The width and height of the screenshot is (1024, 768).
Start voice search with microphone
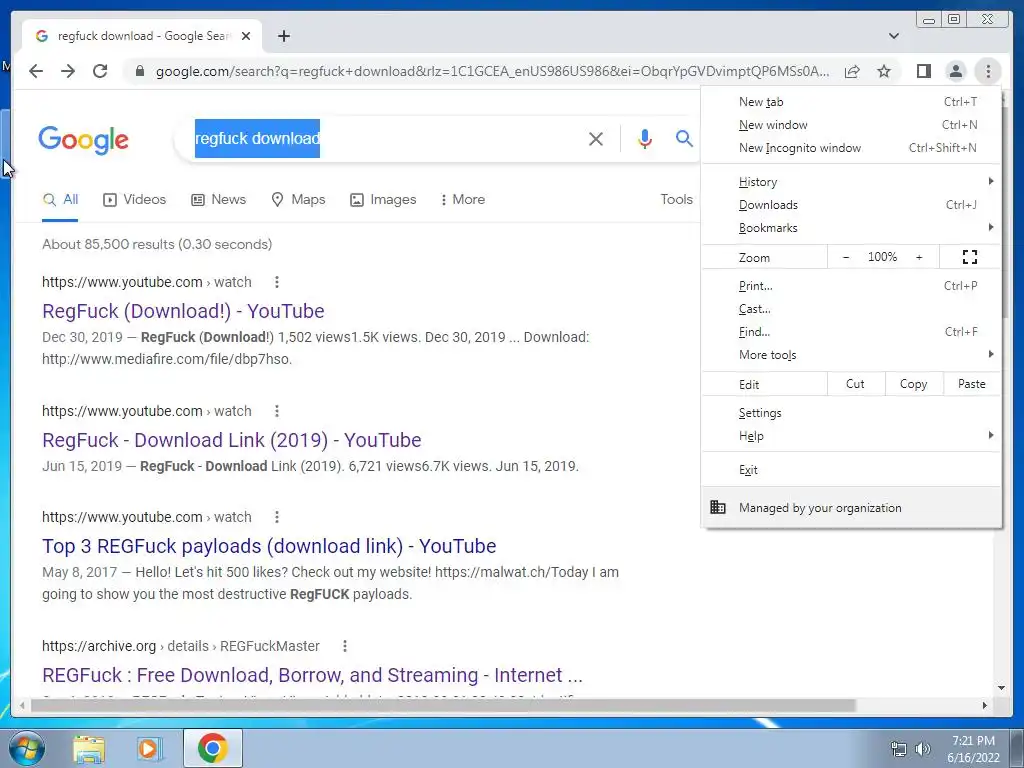(645, 138)
